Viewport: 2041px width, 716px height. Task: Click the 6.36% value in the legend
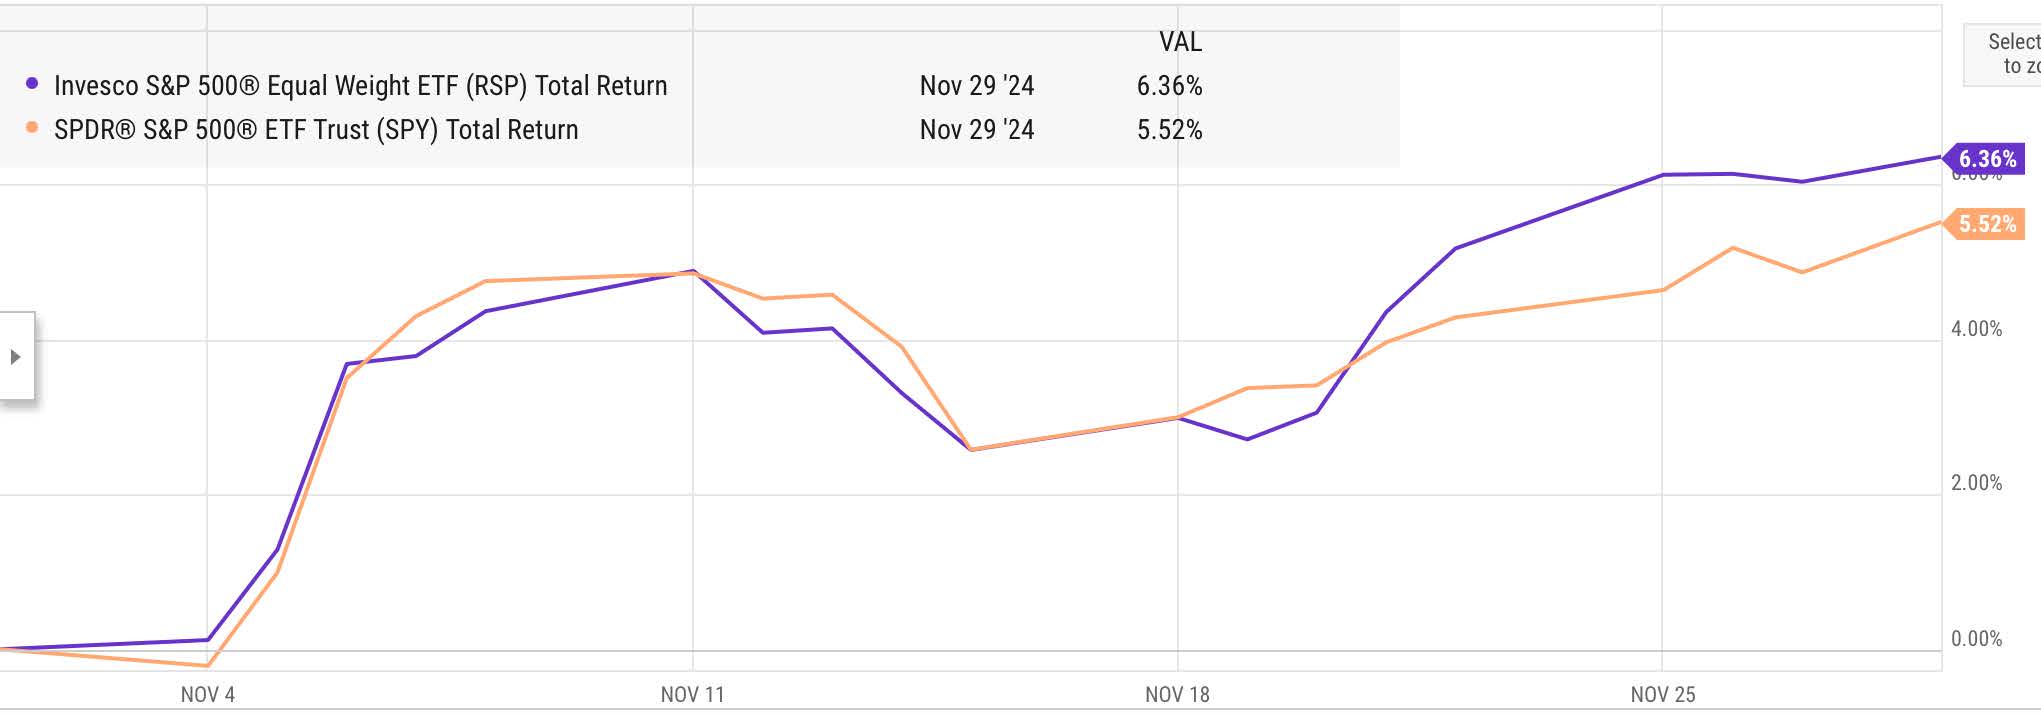coord(1169,86)
